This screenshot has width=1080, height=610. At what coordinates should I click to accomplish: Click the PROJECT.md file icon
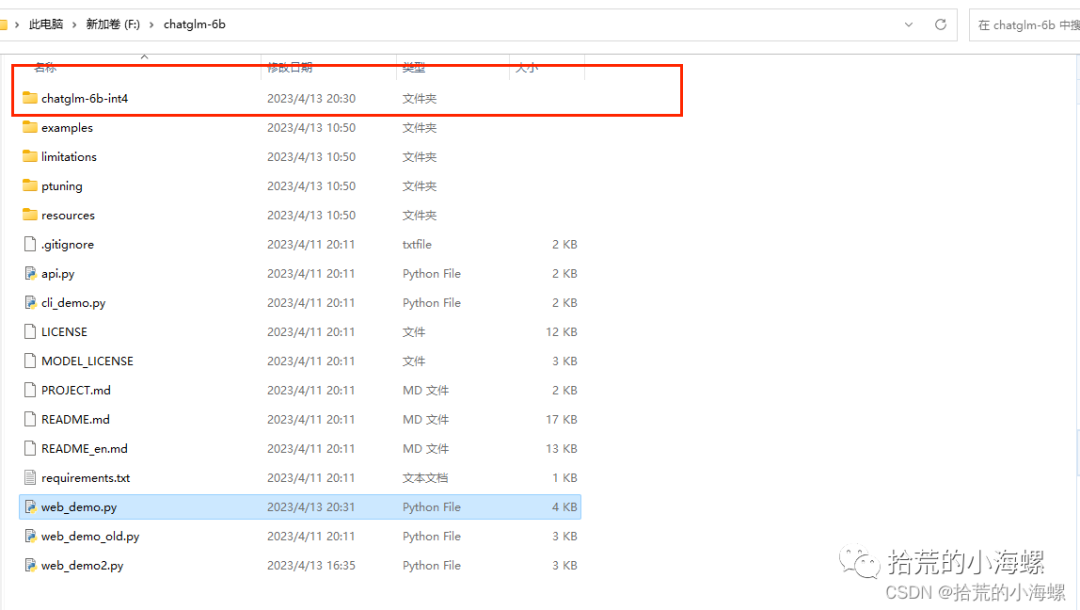pyautogui.click(x=30, y=390)
